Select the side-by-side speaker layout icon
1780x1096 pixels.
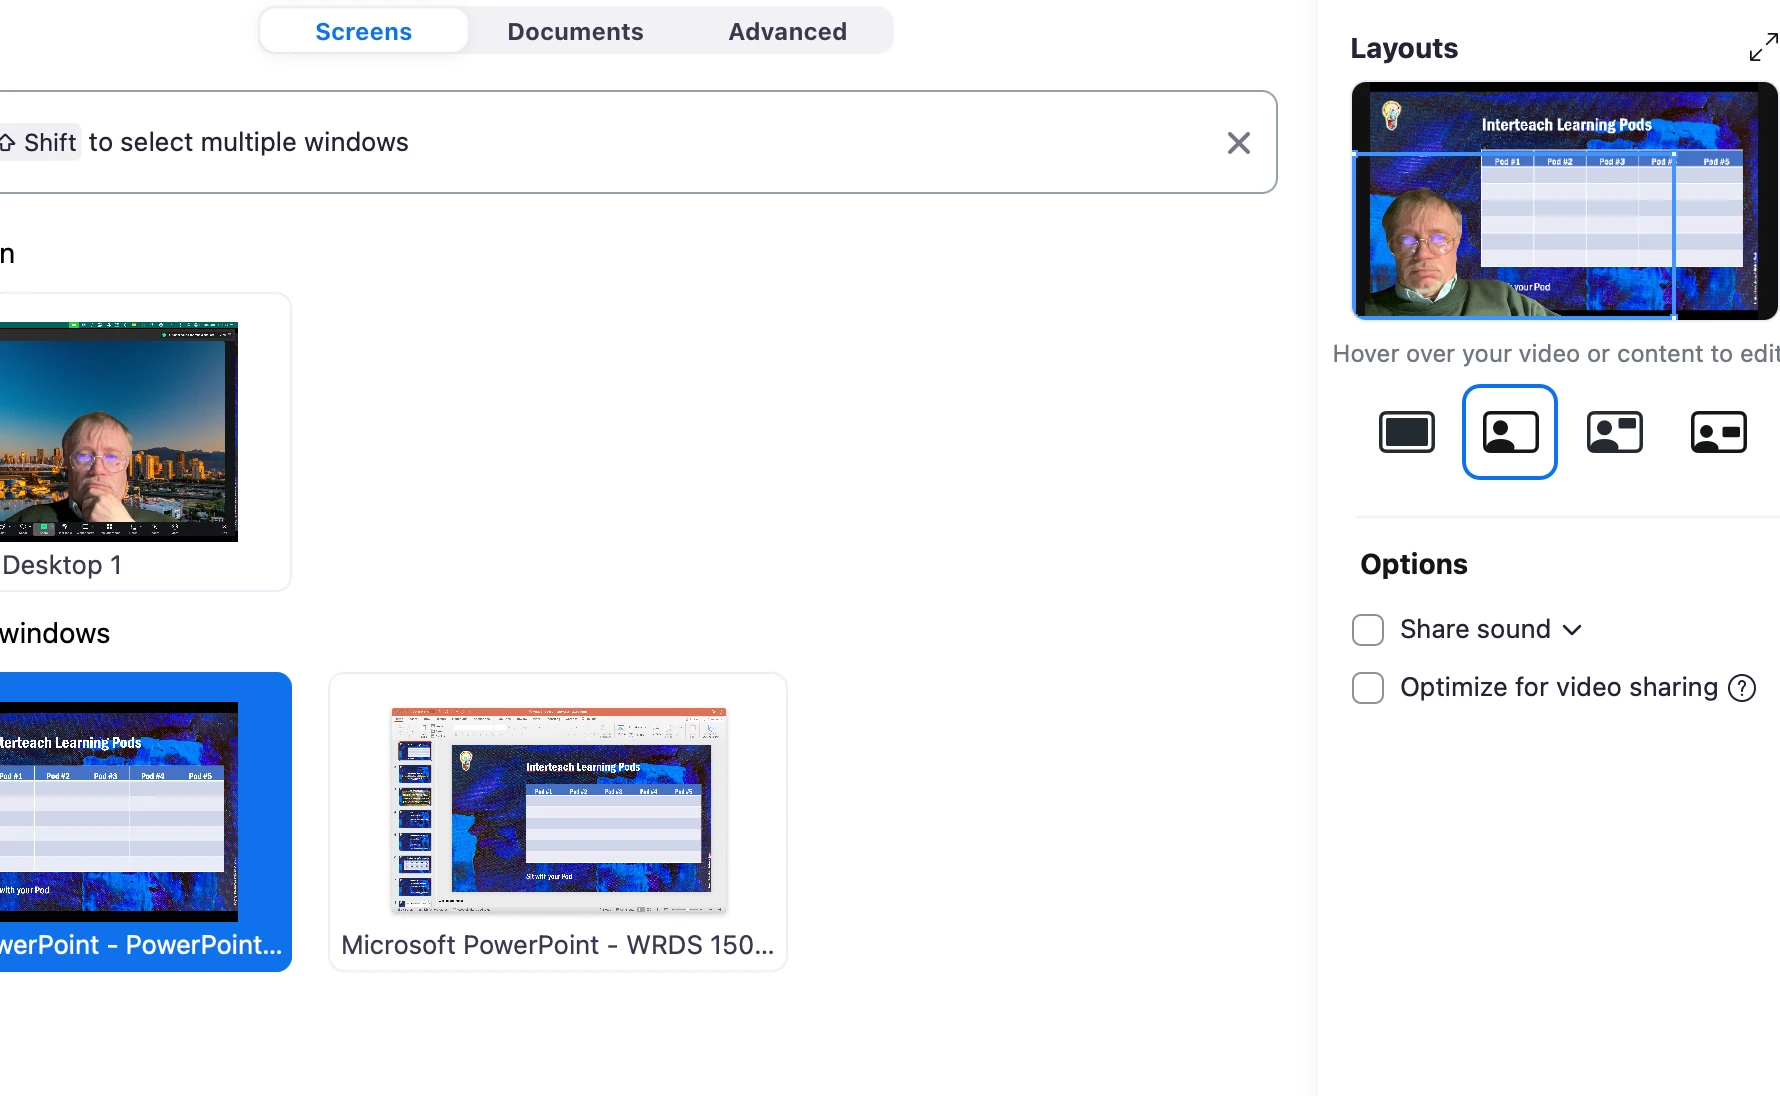click(x=1718, y=432)
